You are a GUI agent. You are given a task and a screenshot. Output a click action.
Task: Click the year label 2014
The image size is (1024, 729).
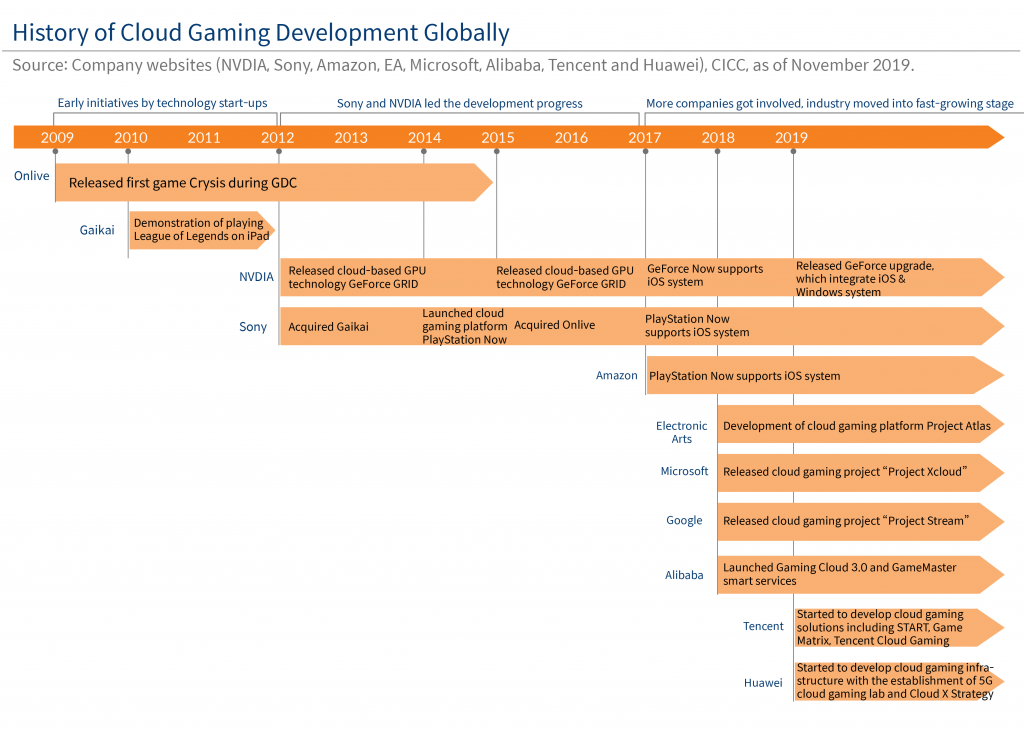[424, 138]
